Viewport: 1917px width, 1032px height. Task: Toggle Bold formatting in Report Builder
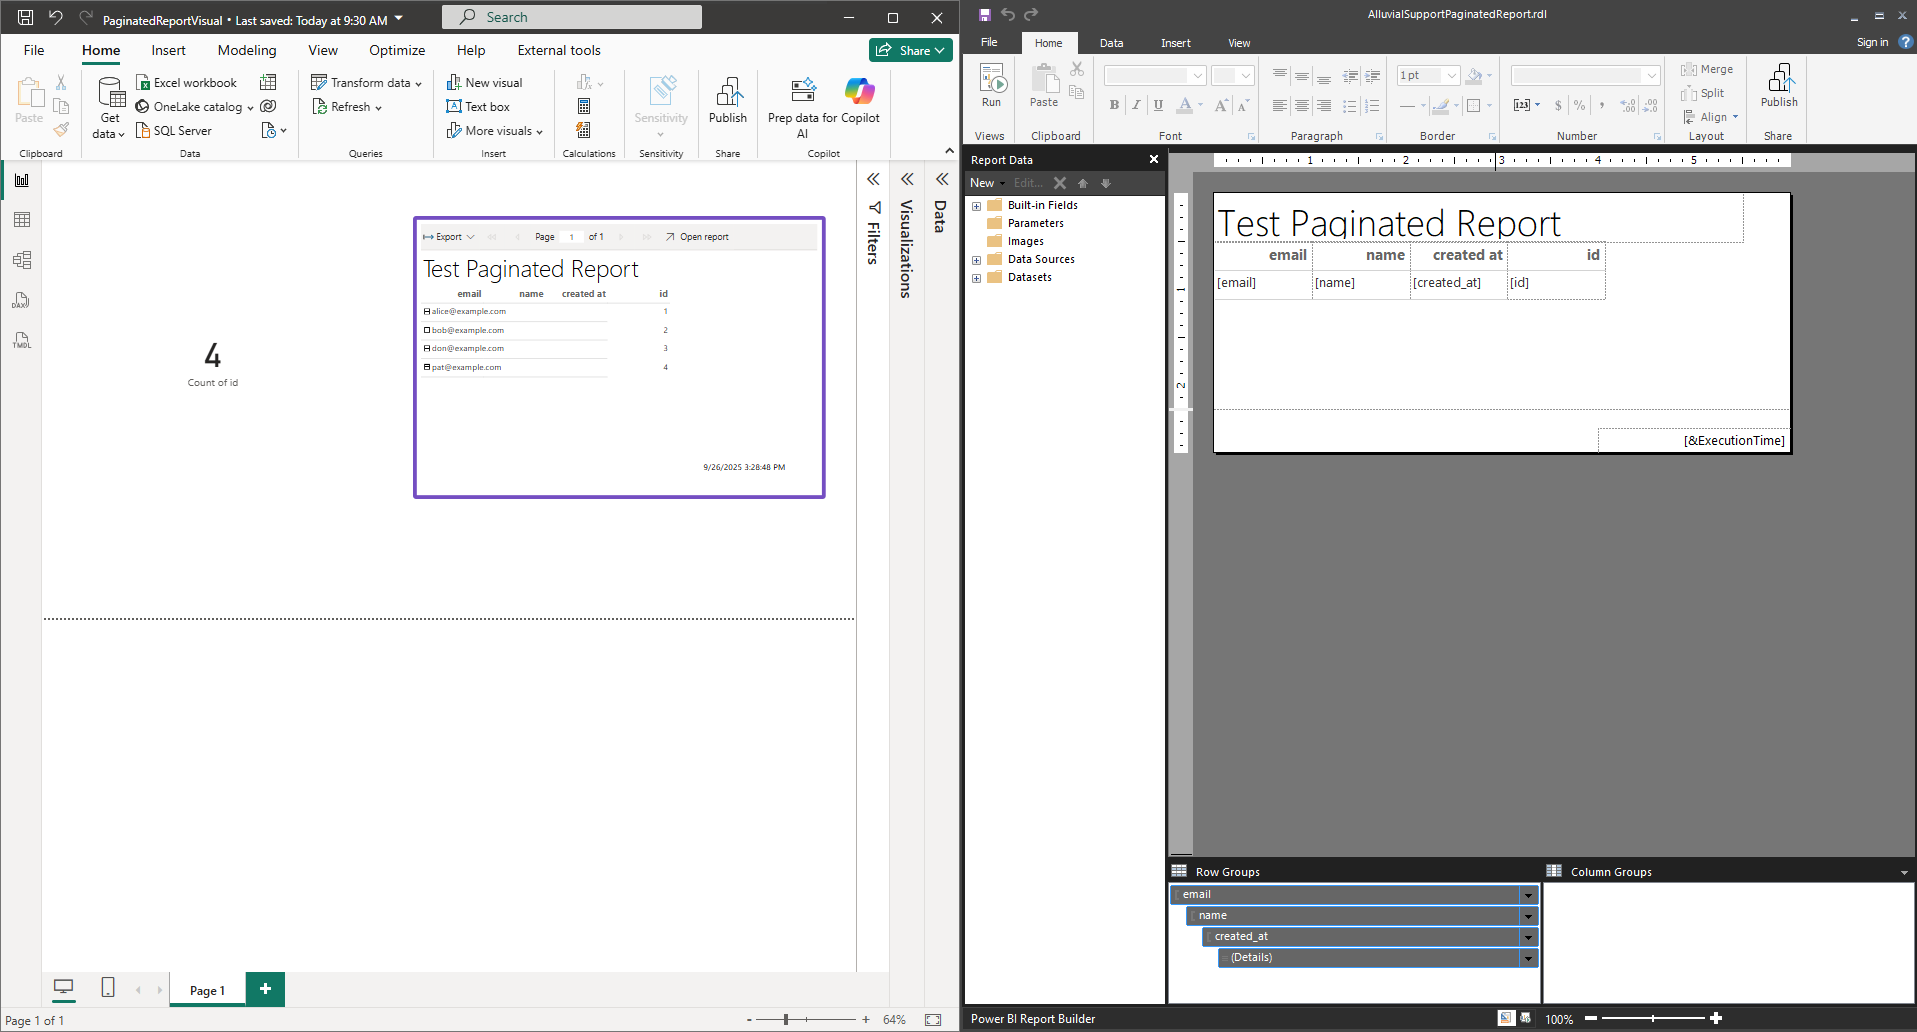[x=1114, y=105]
